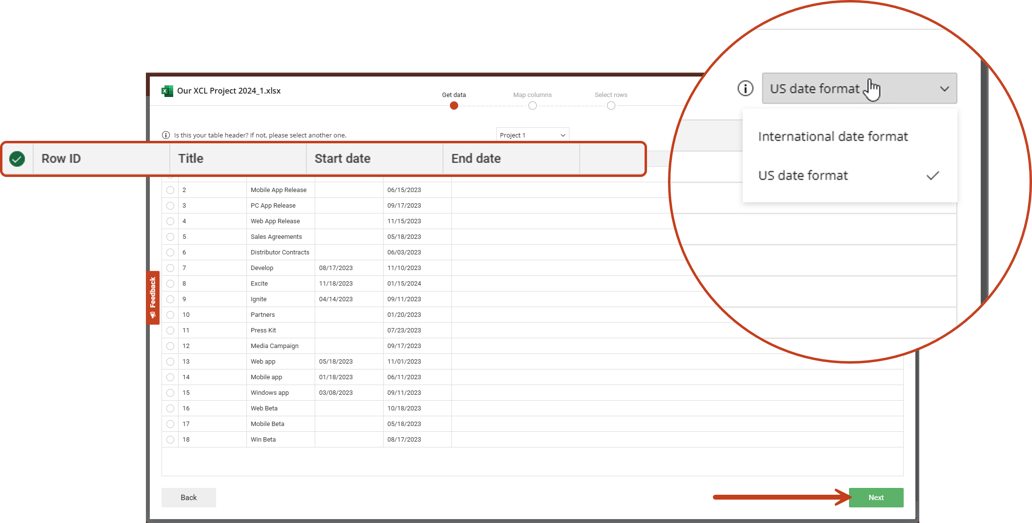Click the Select rows step circle
Viewport: 1032px width, 523px height.
click(x=611, y=105)
